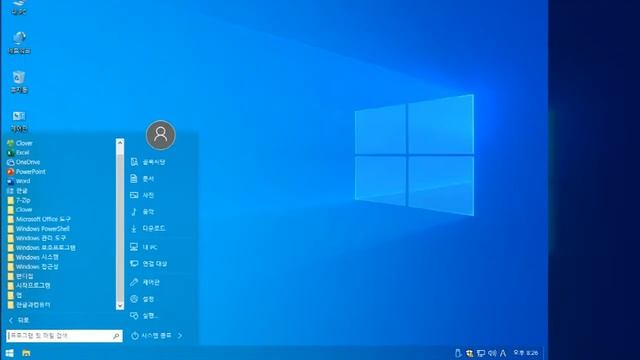Expand the Windows 보조프로그램 folder
Viewport: 640px width, 360px height.
41,248
